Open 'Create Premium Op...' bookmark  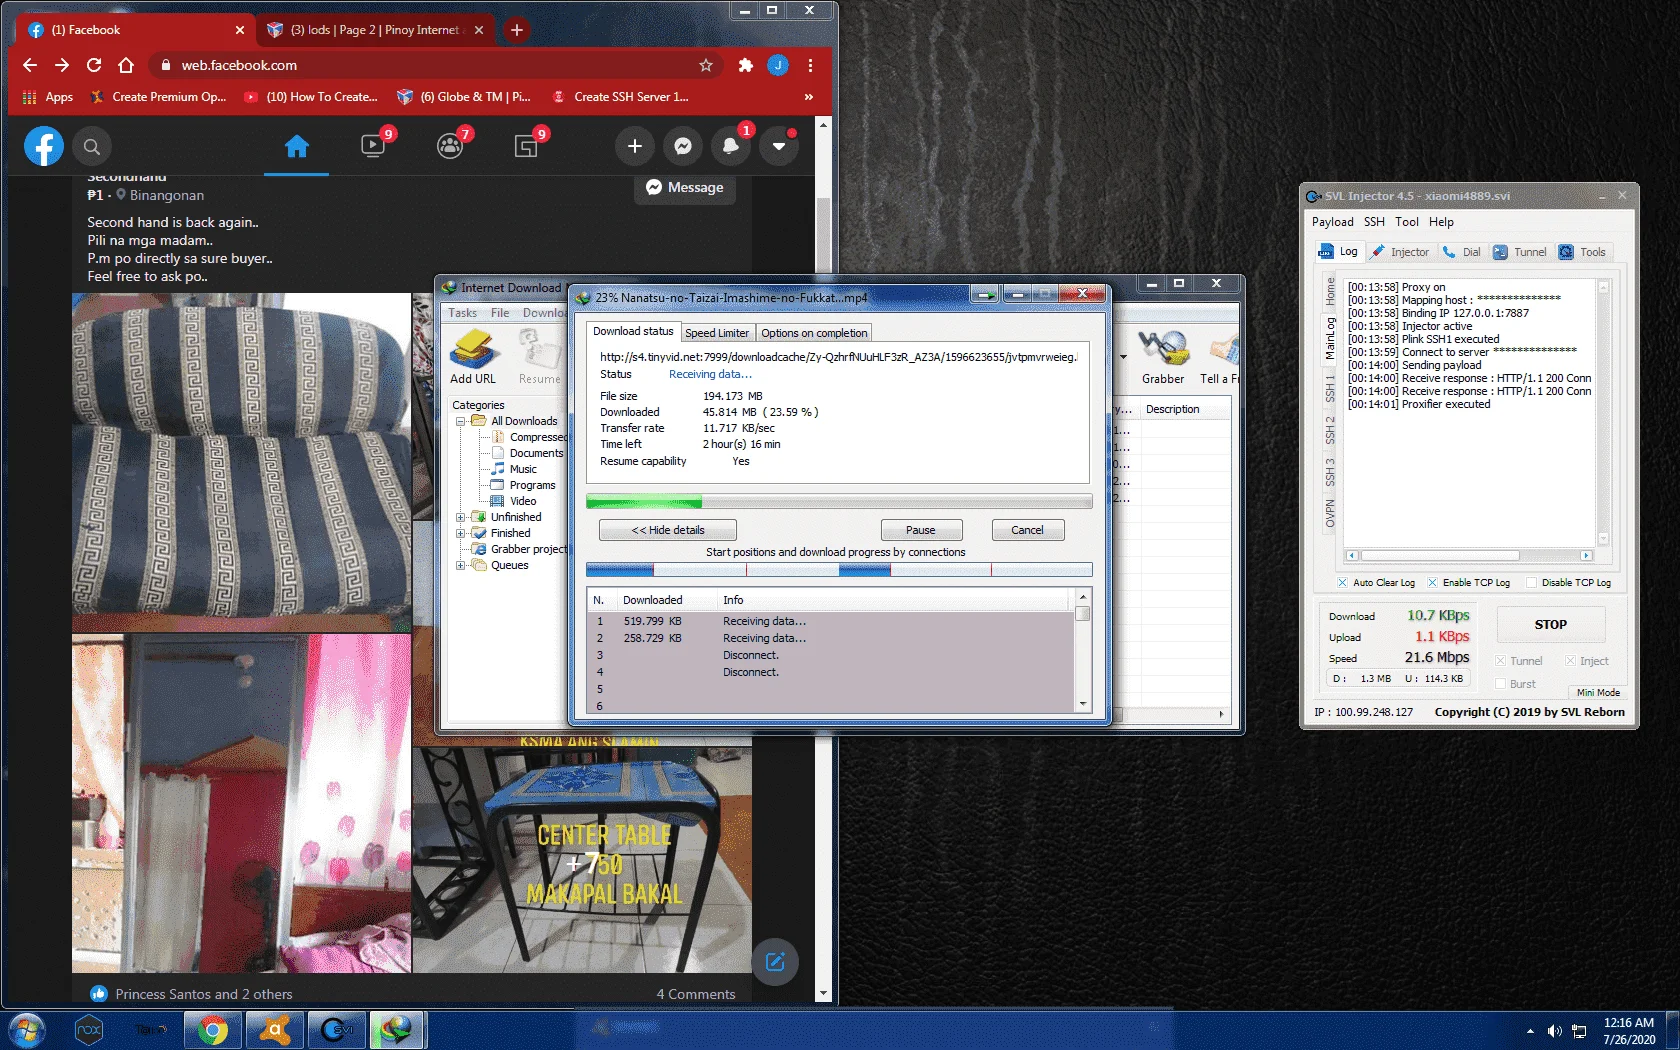point(158,97)
